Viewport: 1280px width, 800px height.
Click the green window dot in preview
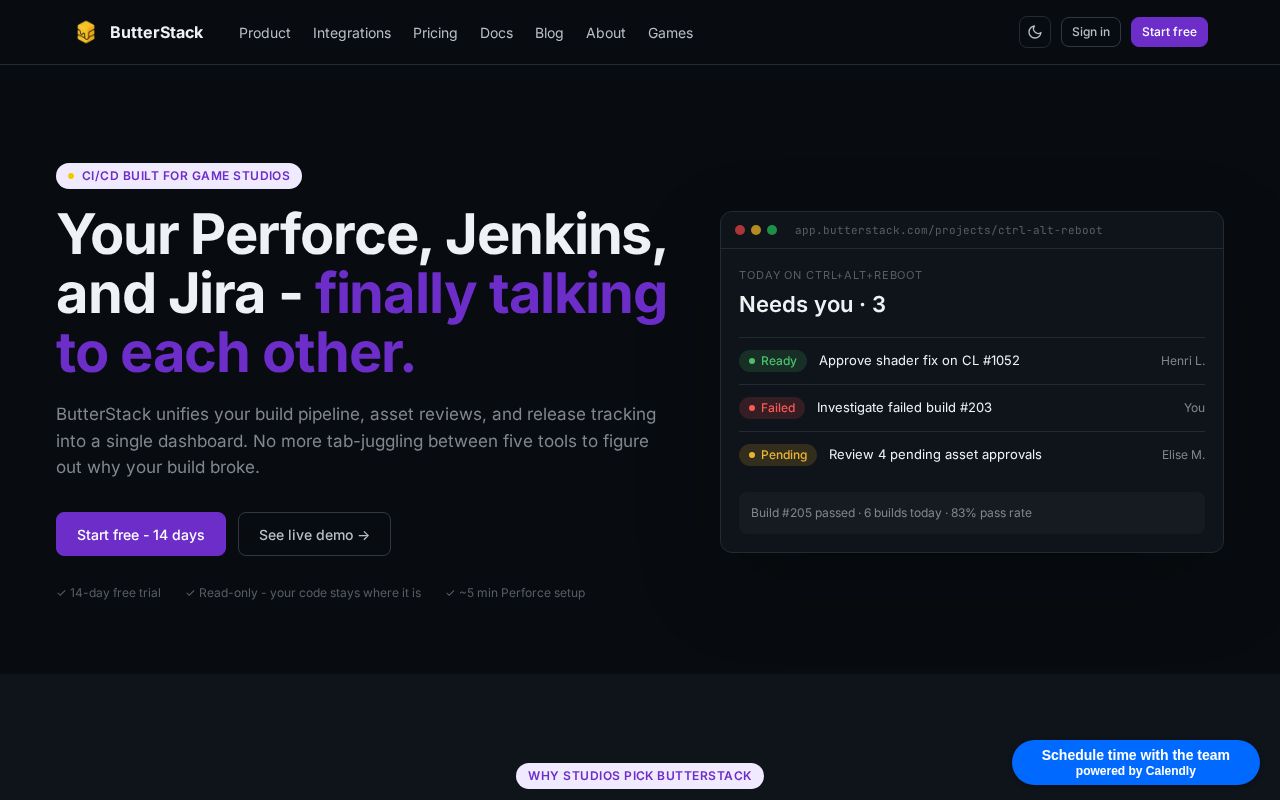coord(772,230)
